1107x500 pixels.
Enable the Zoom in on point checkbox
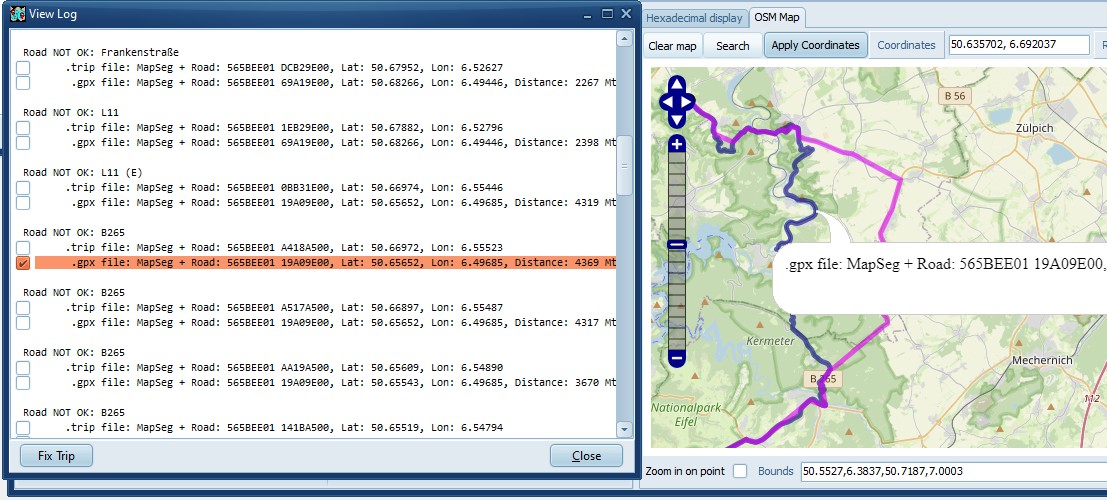tap(740, 471)
